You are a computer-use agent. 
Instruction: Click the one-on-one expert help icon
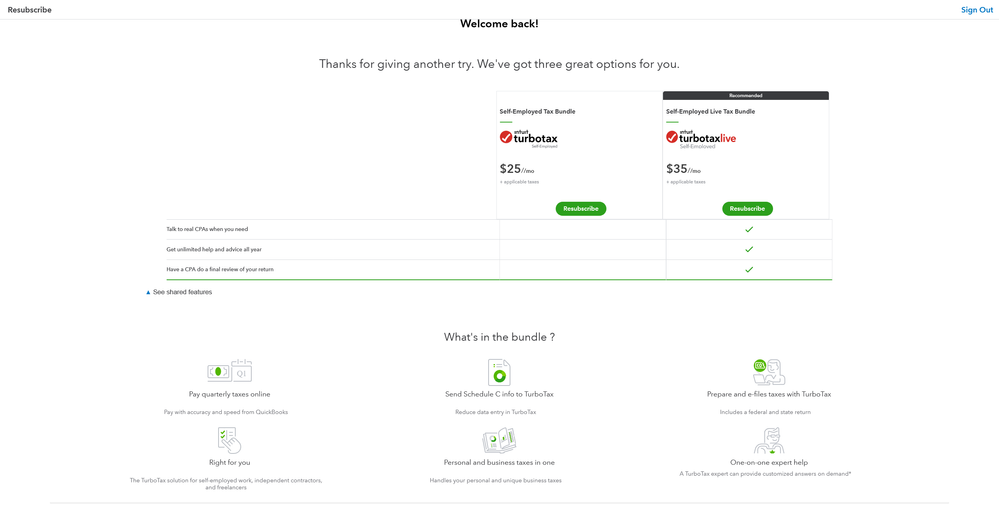pos(768,440)
